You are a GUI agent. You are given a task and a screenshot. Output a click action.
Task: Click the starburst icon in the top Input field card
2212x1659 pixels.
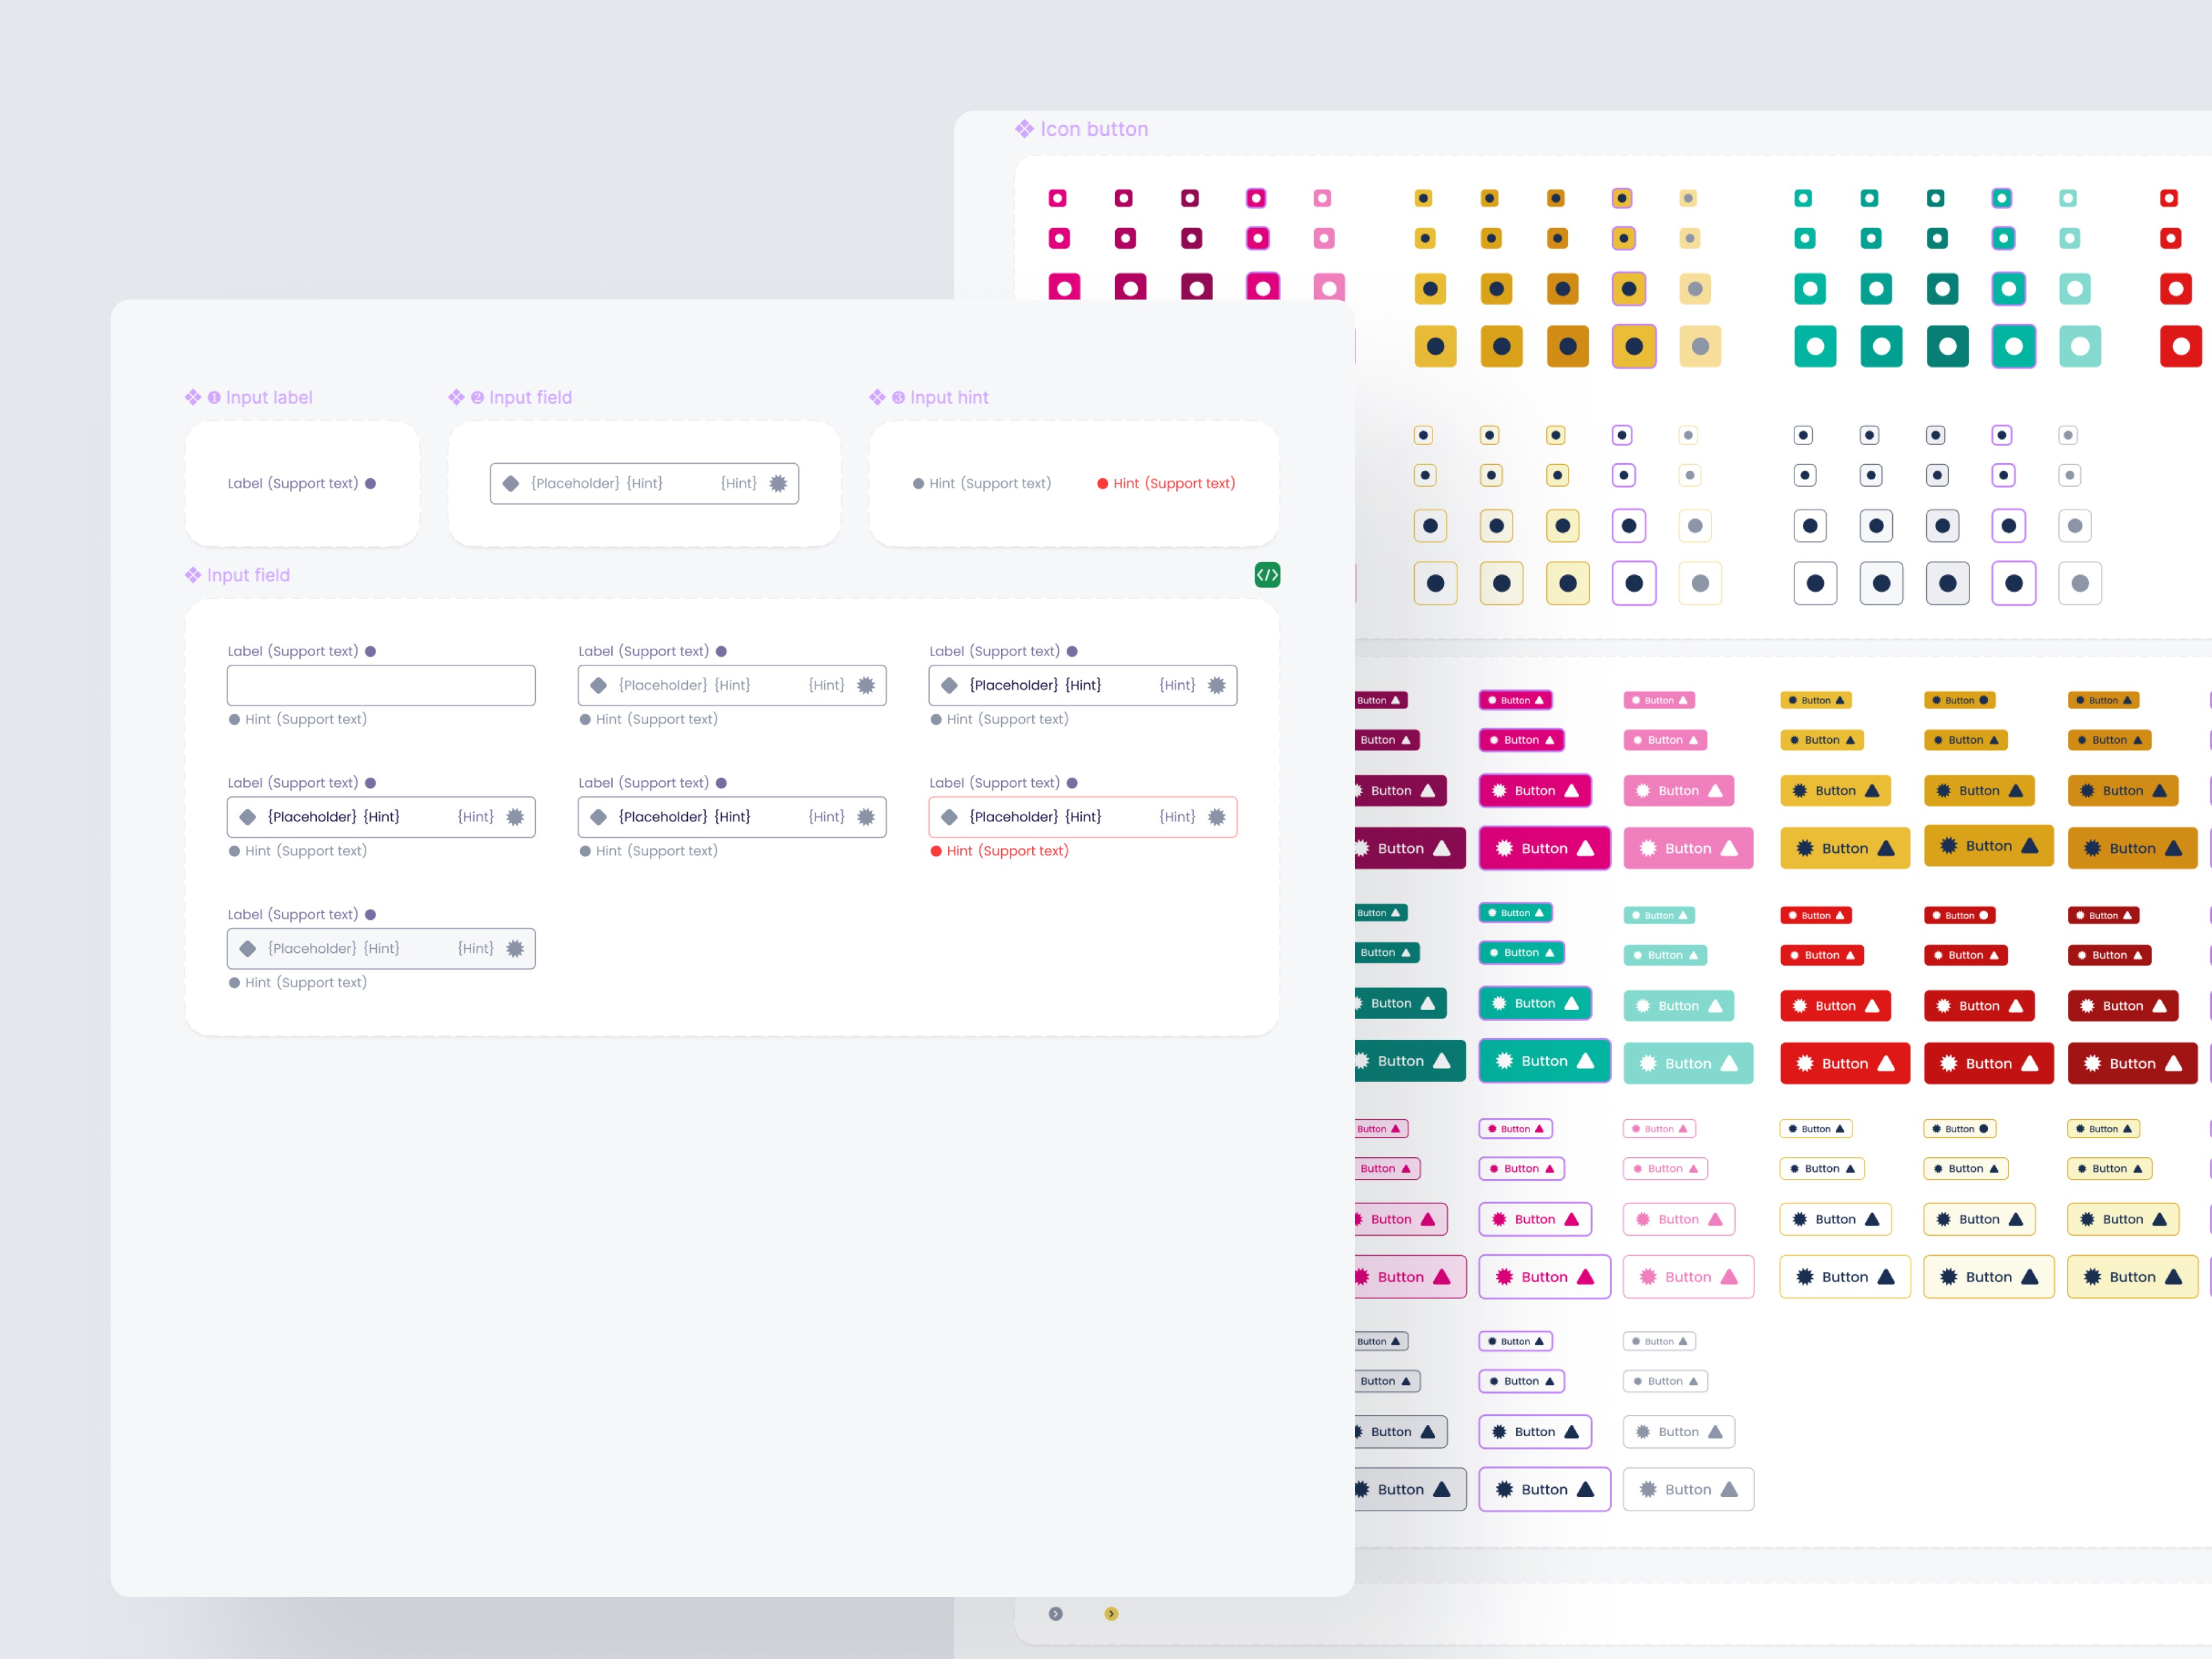point(778,484)
